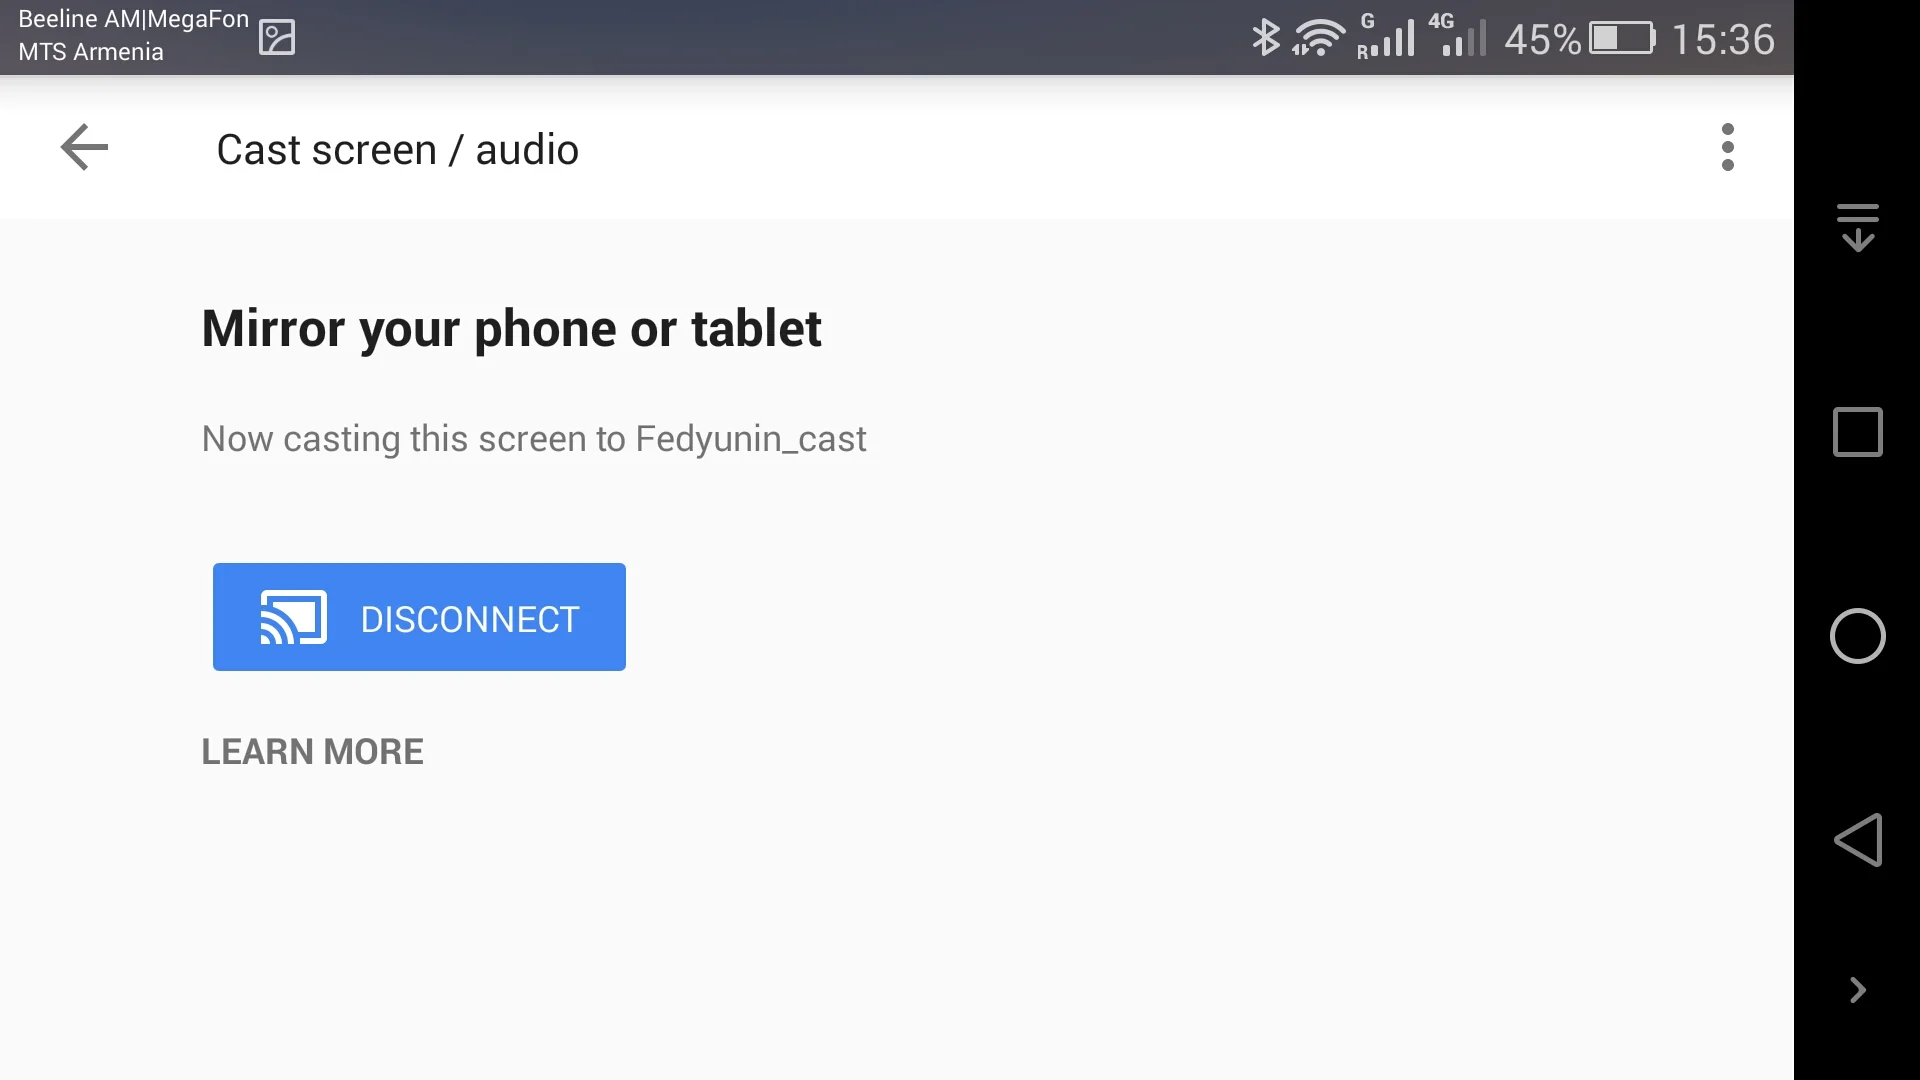Pull down the notification panel arrow icon
Image resolution: width=1920 pixels, height=1080 pixels.
(1857, 227)
